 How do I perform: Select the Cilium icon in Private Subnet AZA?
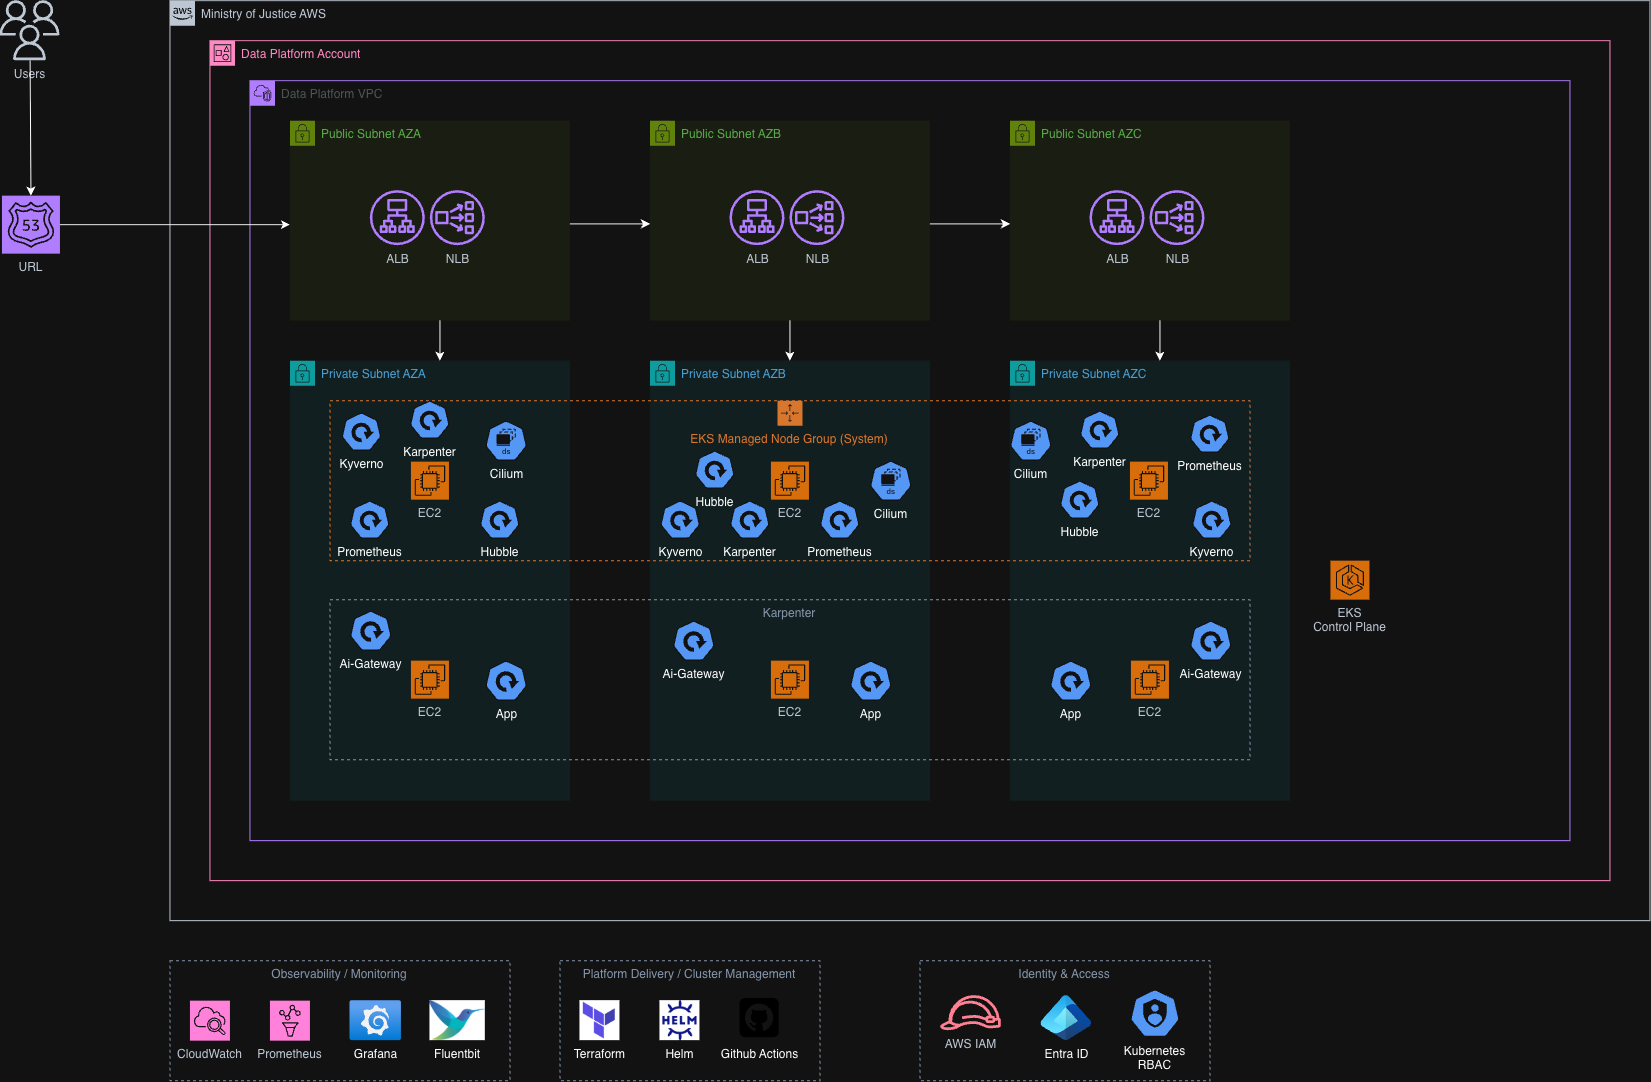(506, 442)
